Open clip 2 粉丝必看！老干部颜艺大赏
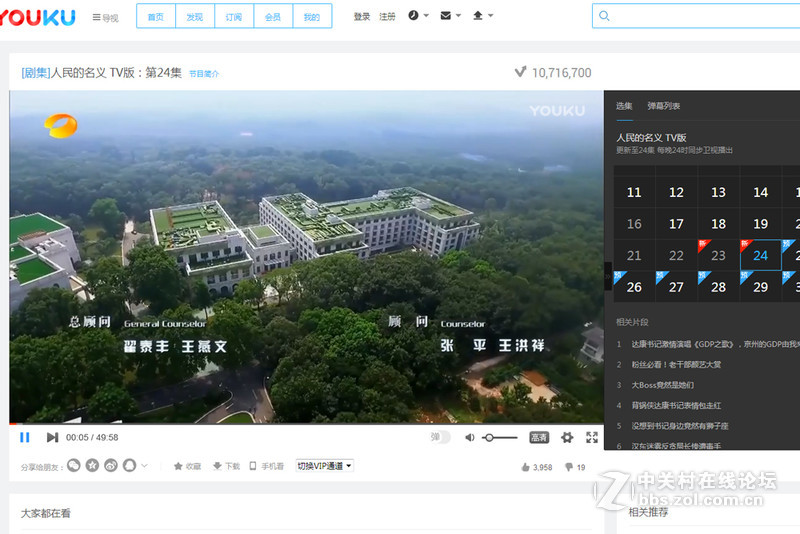The width and height of the screenshot is (800, 534). pyautogui.click(x=676, y=365)
